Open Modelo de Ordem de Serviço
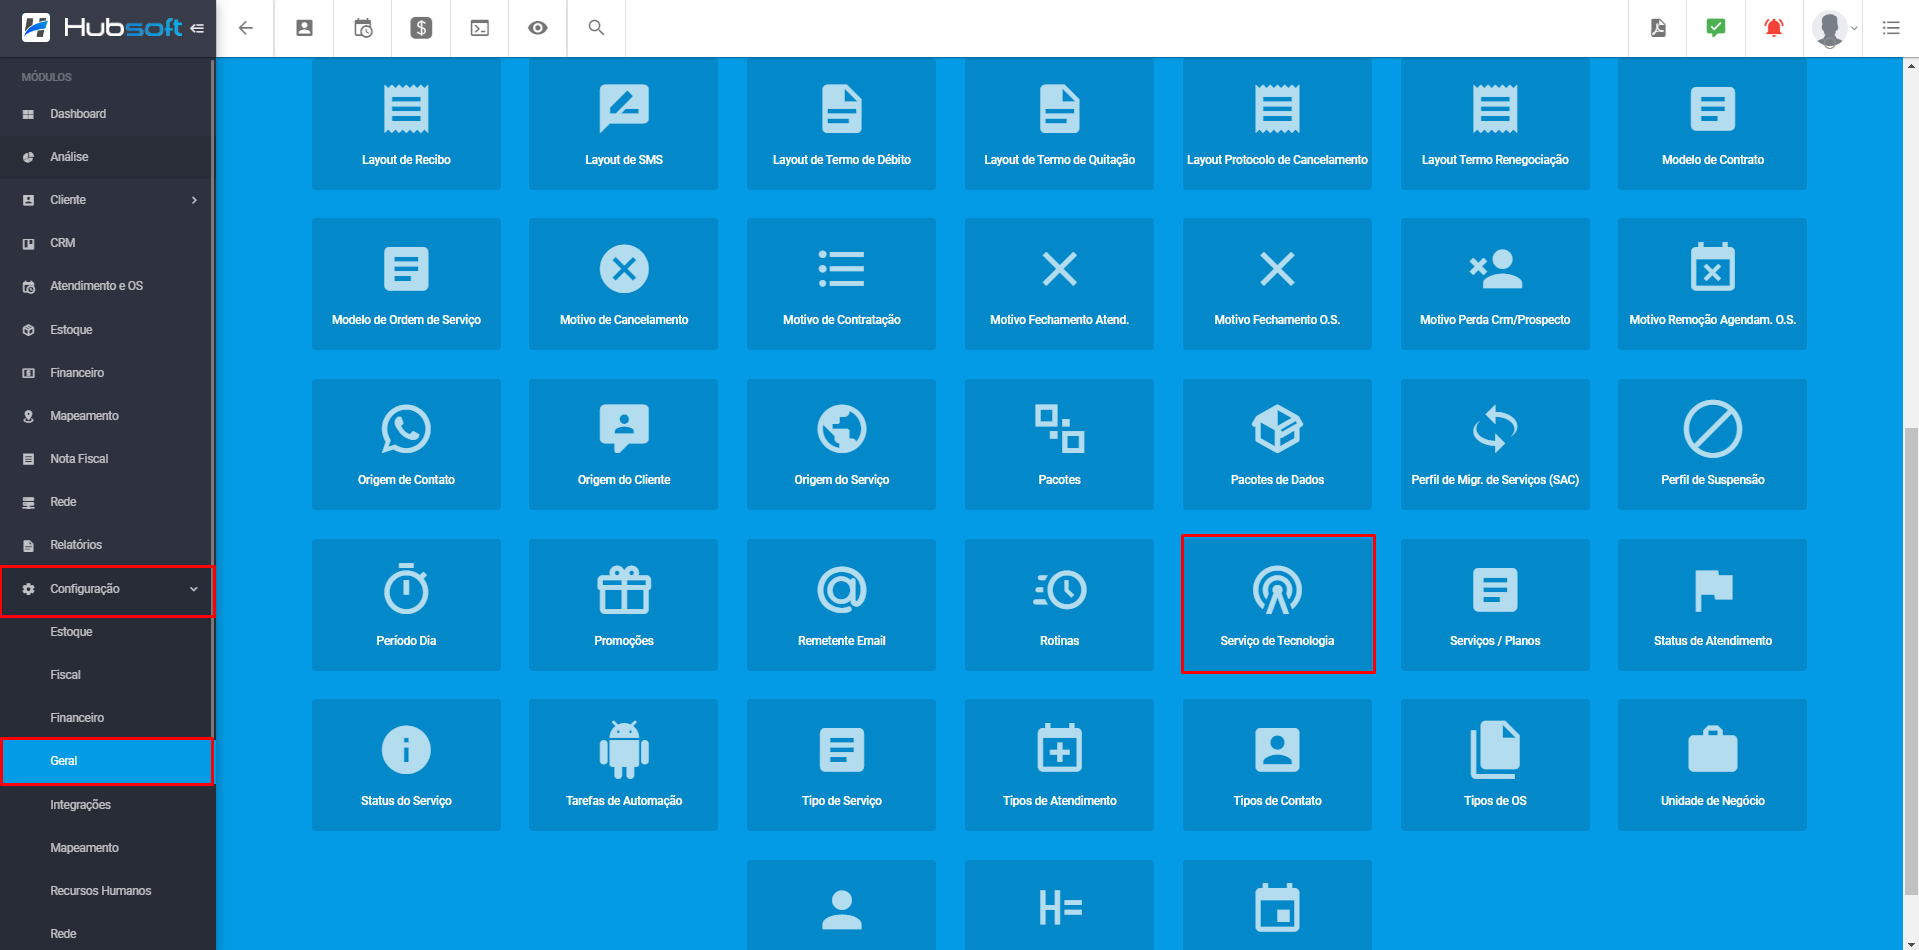Image resolution: width=1919 pixels, height=950 pixels. tap(406, 284)
